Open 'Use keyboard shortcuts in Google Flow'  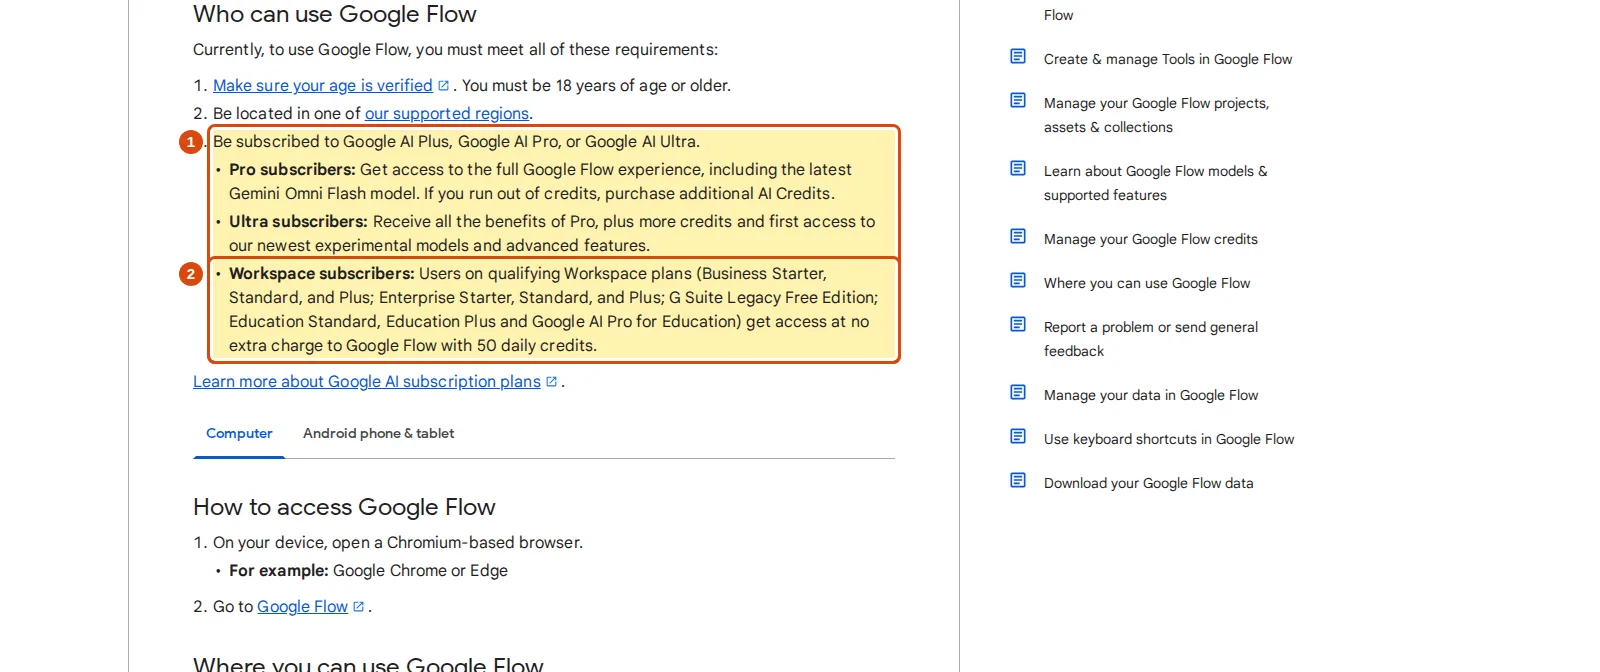(x=1168, y=440)
